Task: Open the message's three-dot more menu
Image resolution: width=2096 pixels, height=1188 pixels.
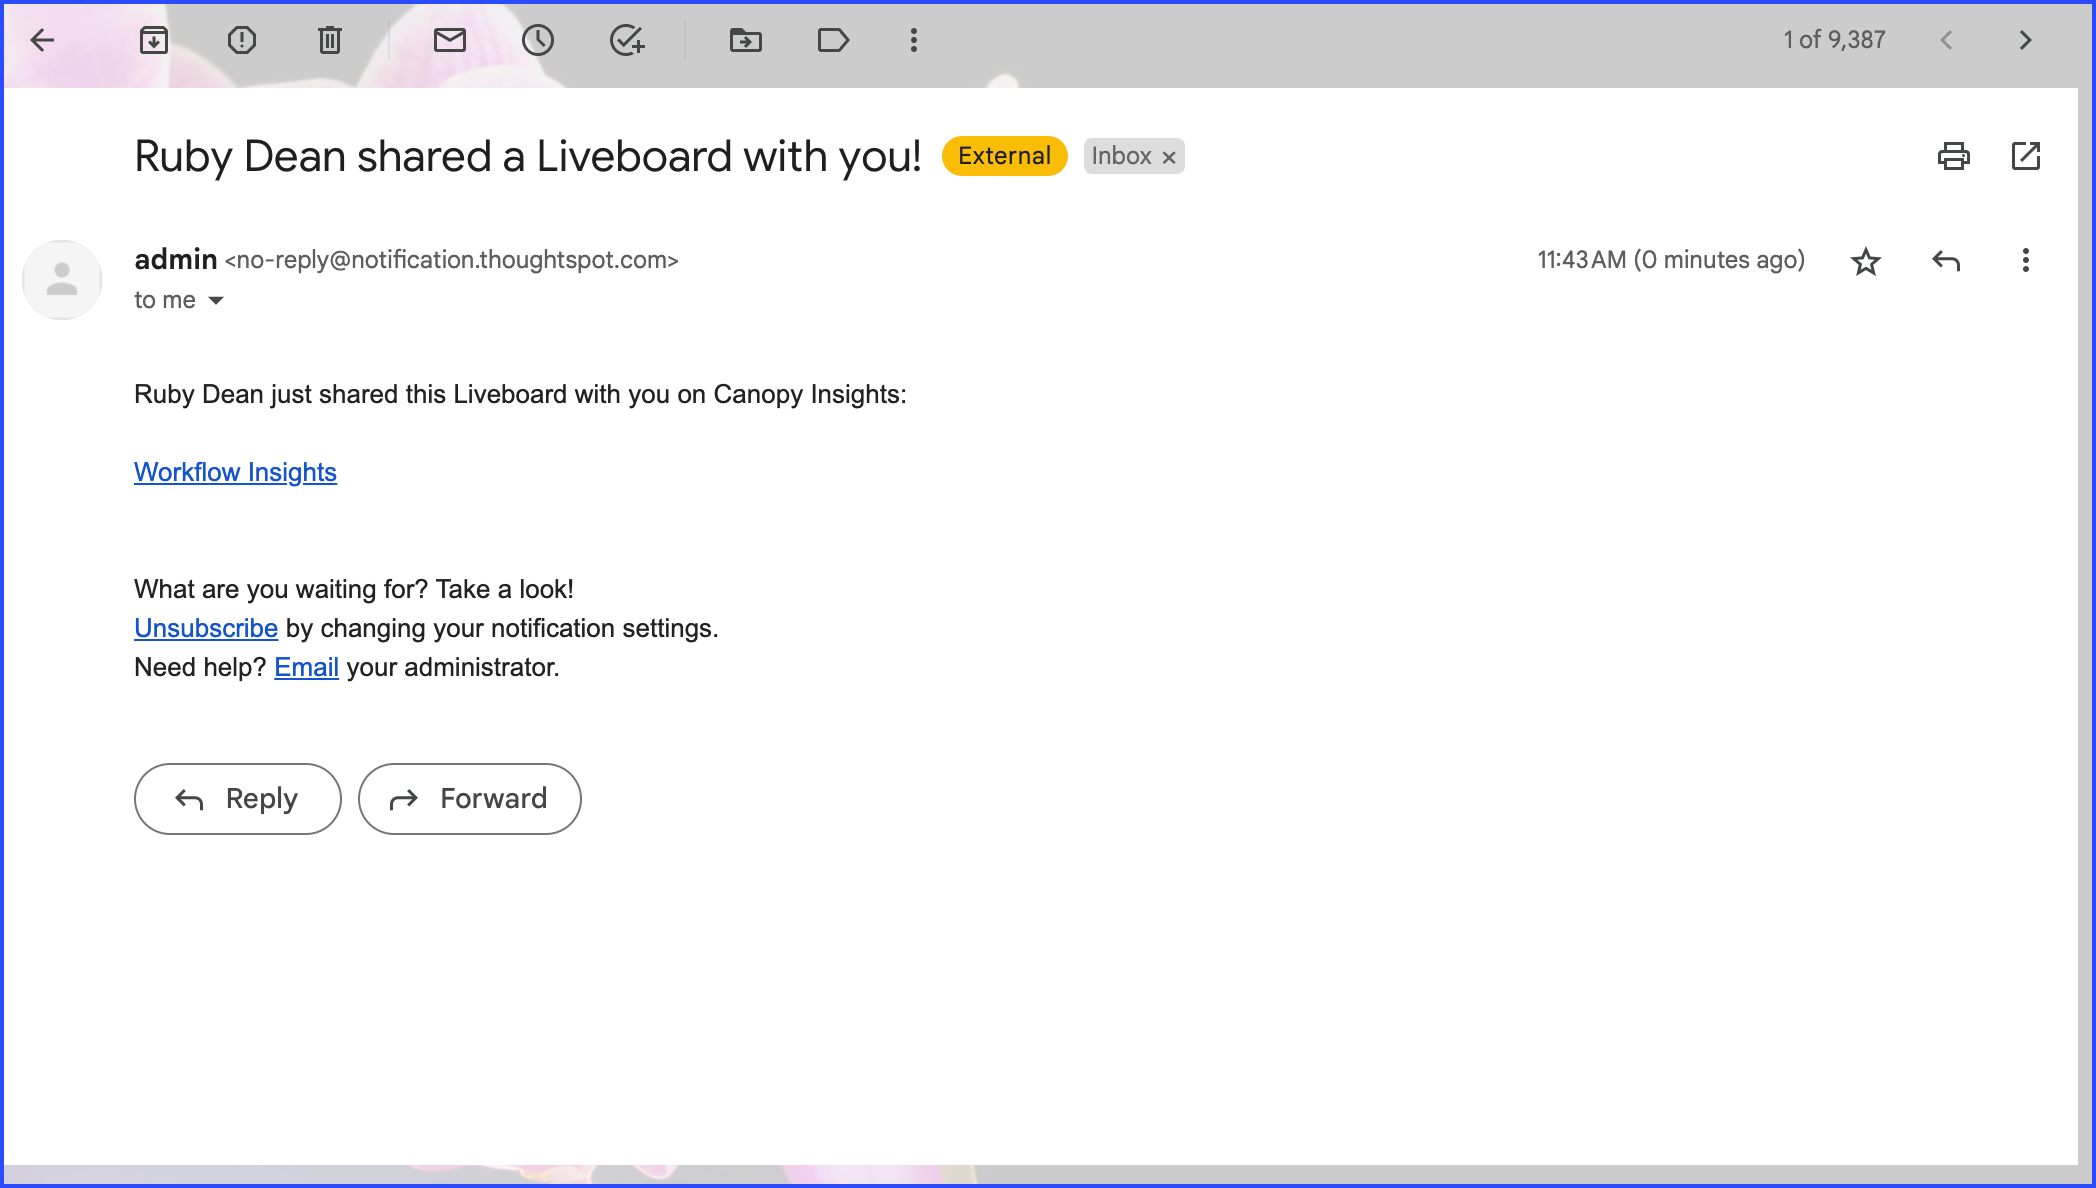Action: click(x=2025, y=261)
